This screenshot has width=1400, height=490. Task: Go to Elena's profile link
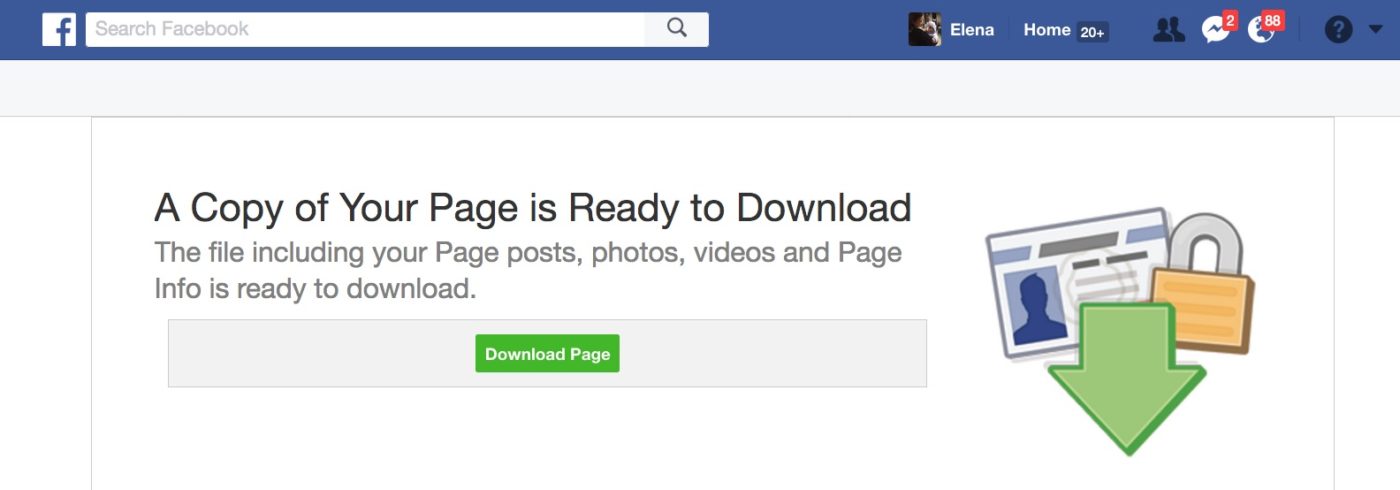972,30
